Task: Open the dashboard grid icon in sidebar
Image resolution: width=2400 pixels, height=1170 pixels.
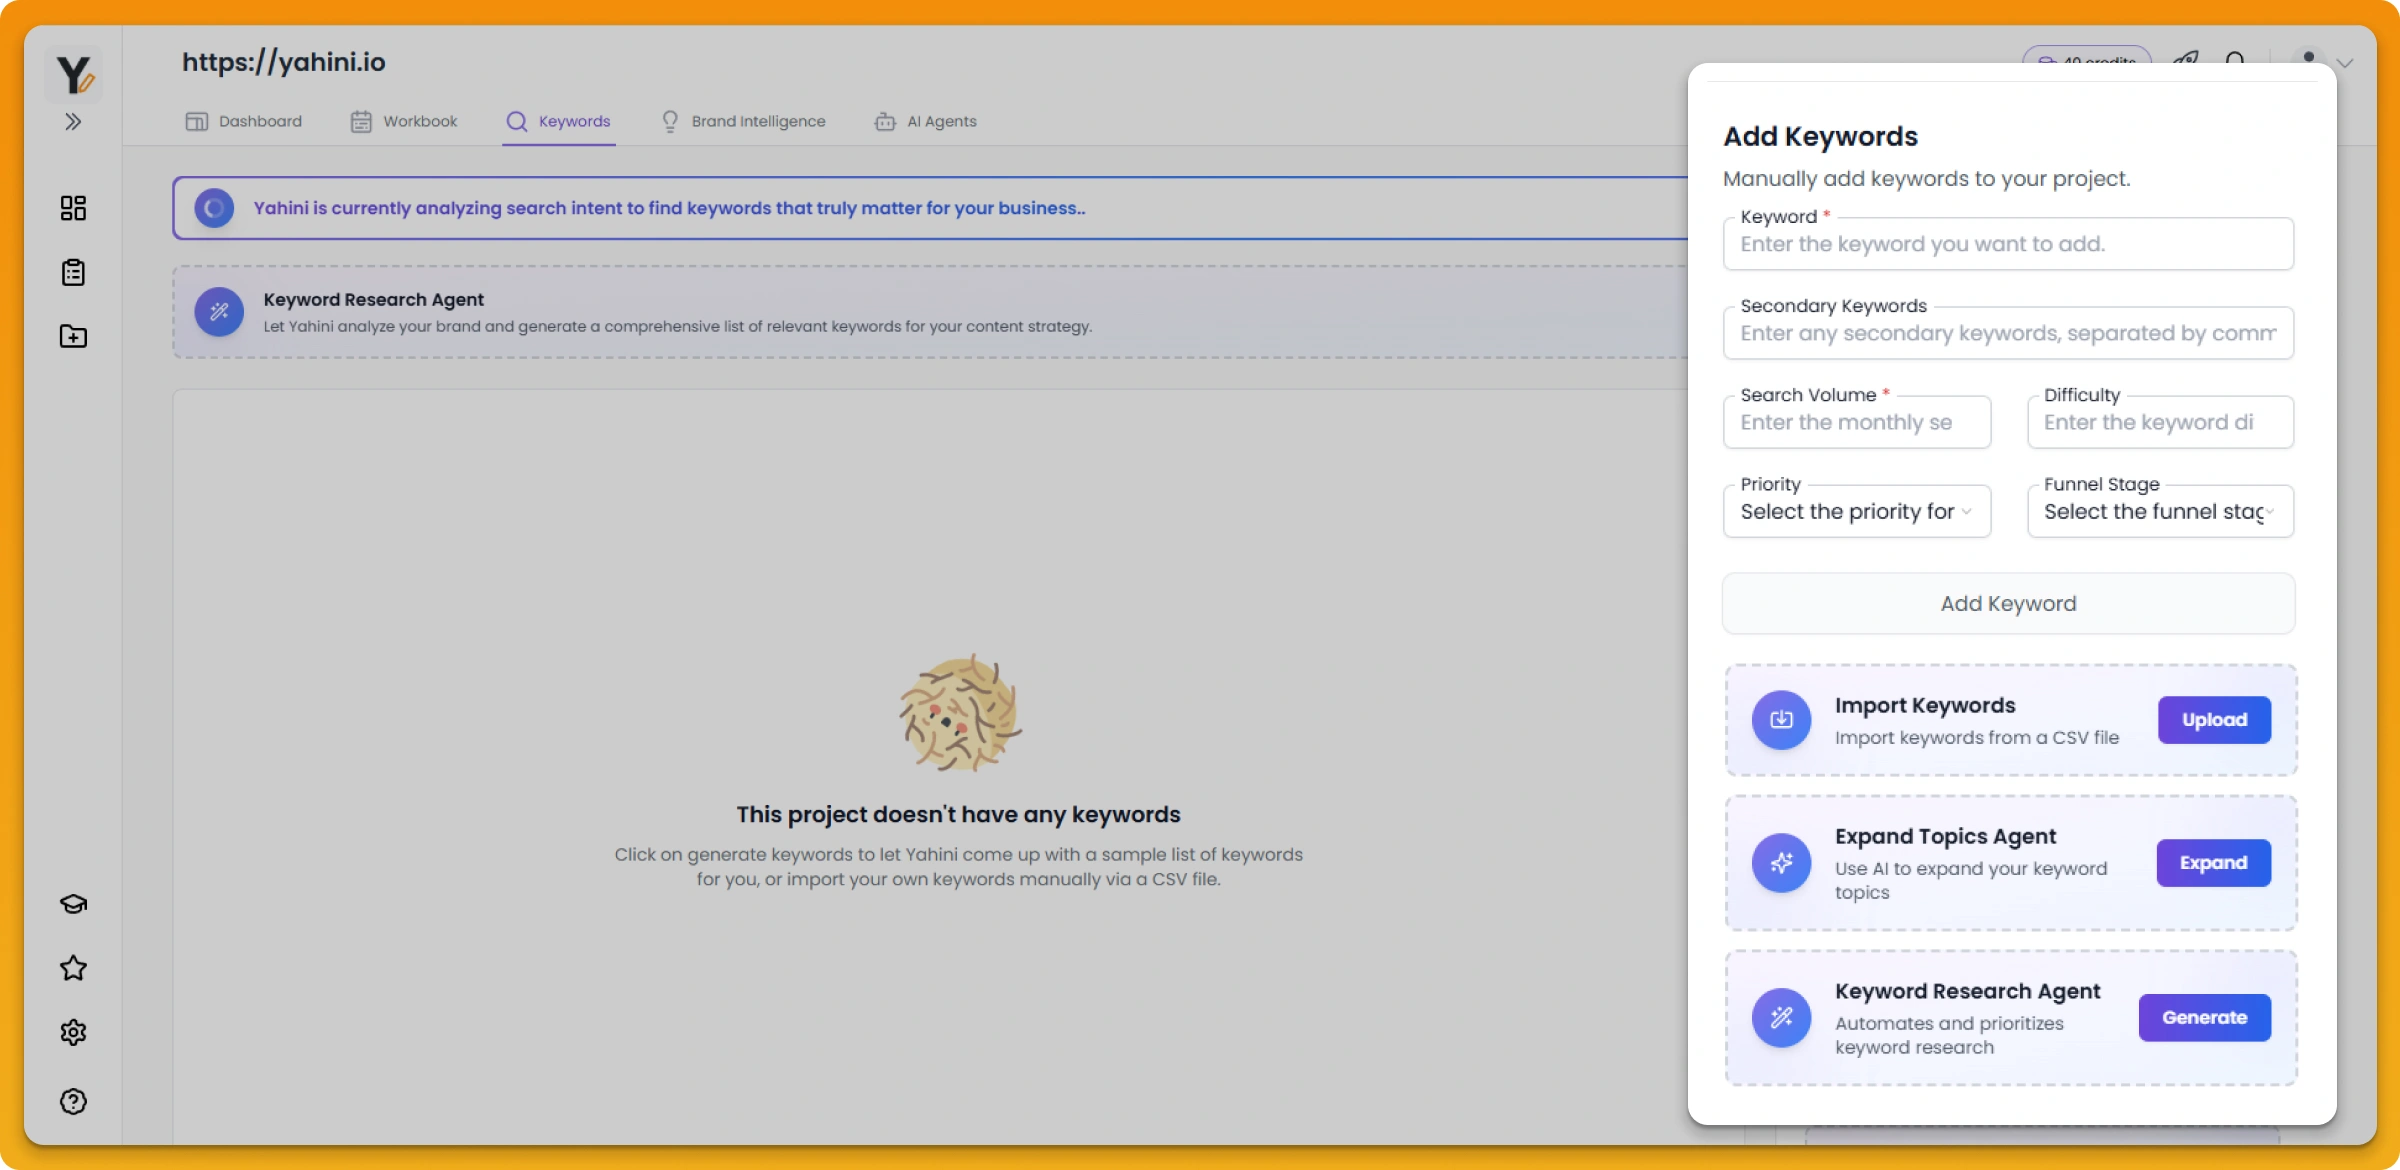Action: [73, 208]
